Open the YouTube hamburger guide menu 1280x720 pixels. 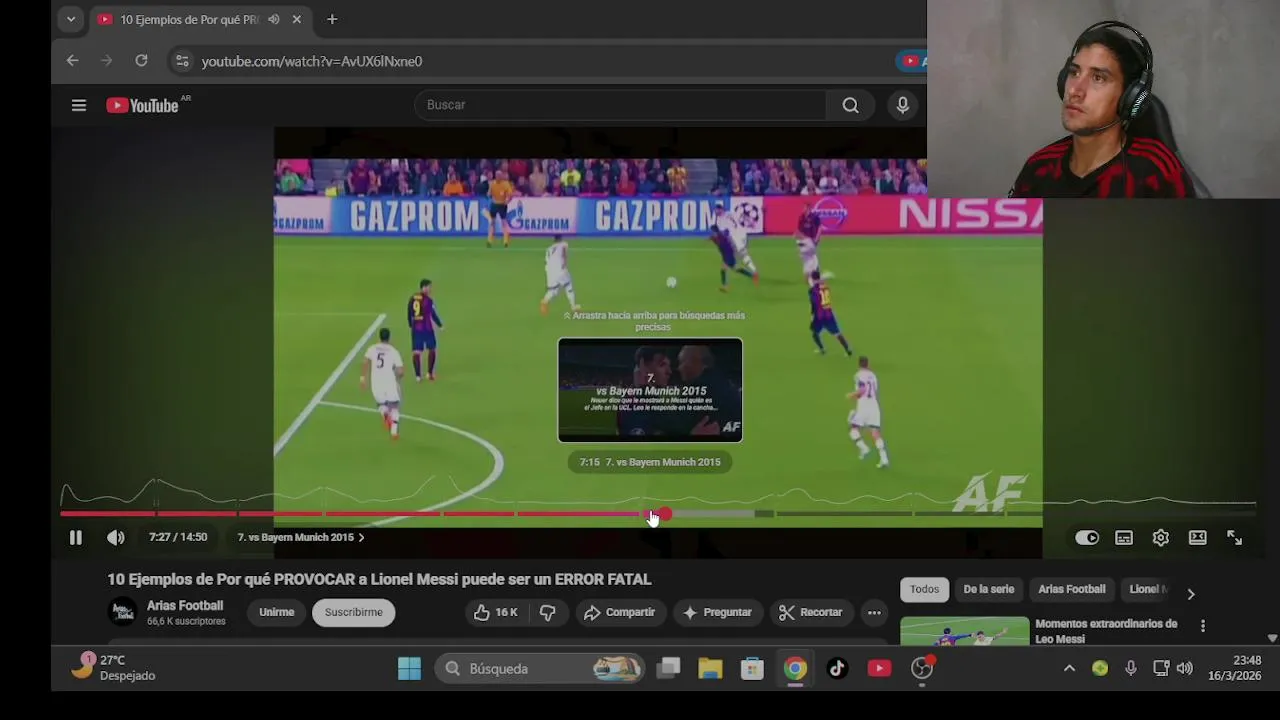(x=79, y=105)
